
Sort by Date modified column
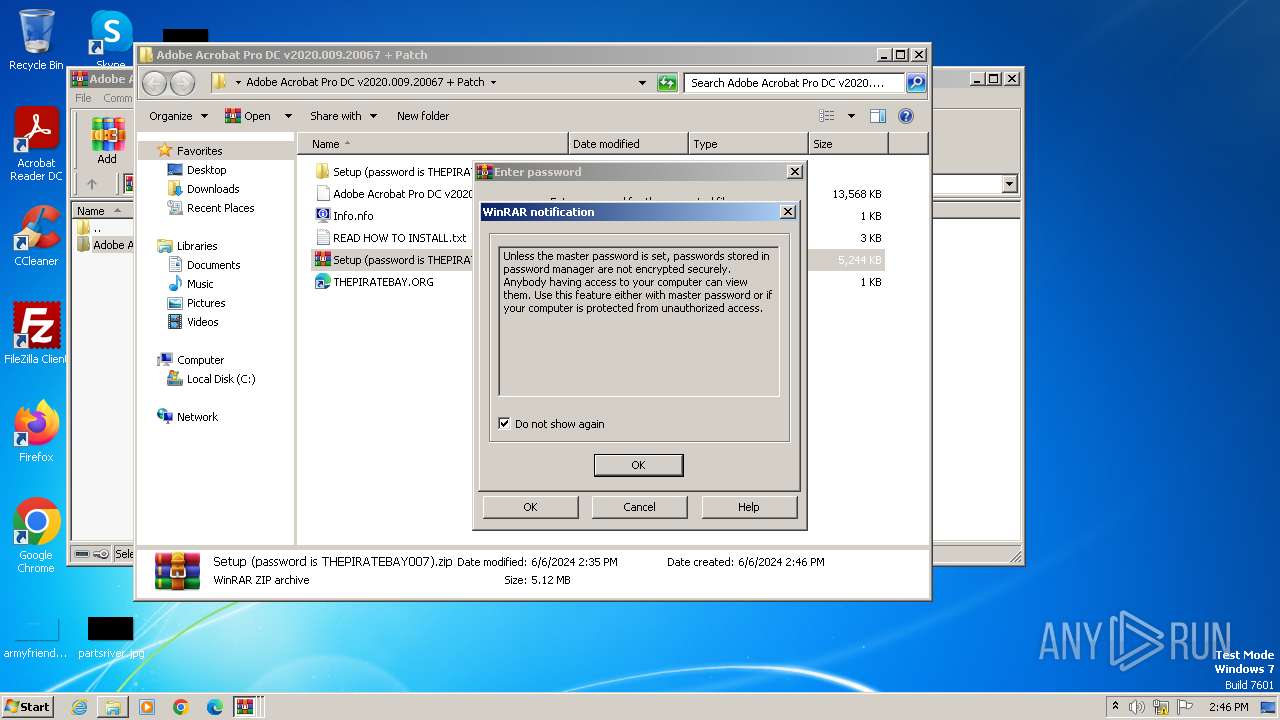click(628, 144)
